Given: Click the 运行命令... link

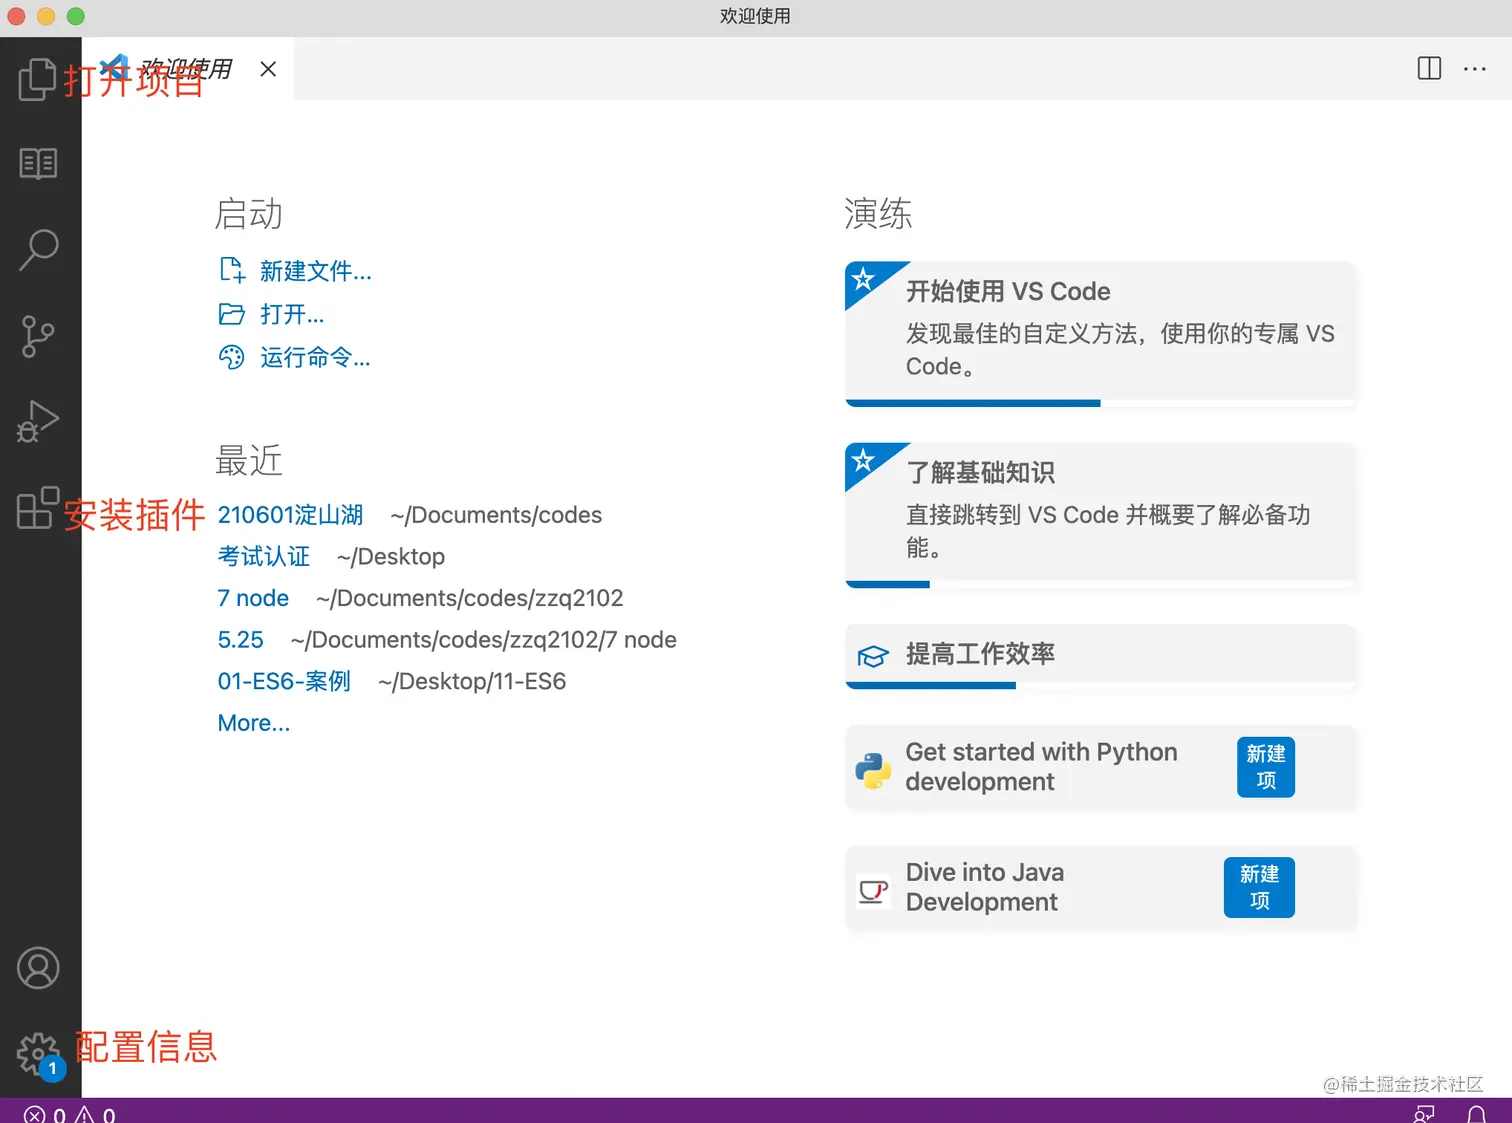Looking at the screenshot, I should click(x=315, y=357).
